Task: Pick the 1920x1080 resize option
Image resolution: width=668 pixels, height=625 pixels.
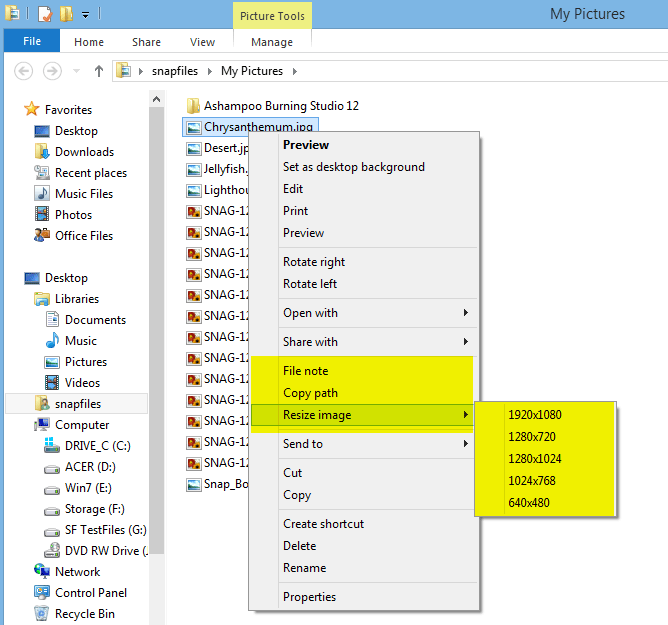Action: click(535, 415)
